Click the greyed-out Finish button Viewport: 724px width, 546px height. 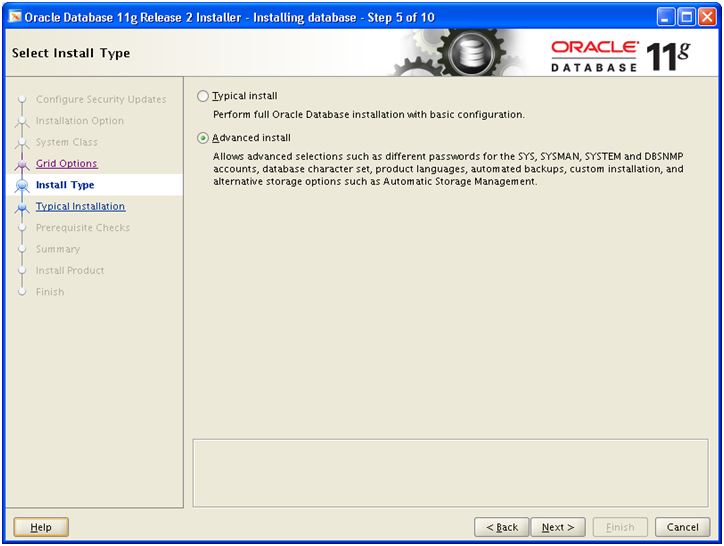pos(620,527)
